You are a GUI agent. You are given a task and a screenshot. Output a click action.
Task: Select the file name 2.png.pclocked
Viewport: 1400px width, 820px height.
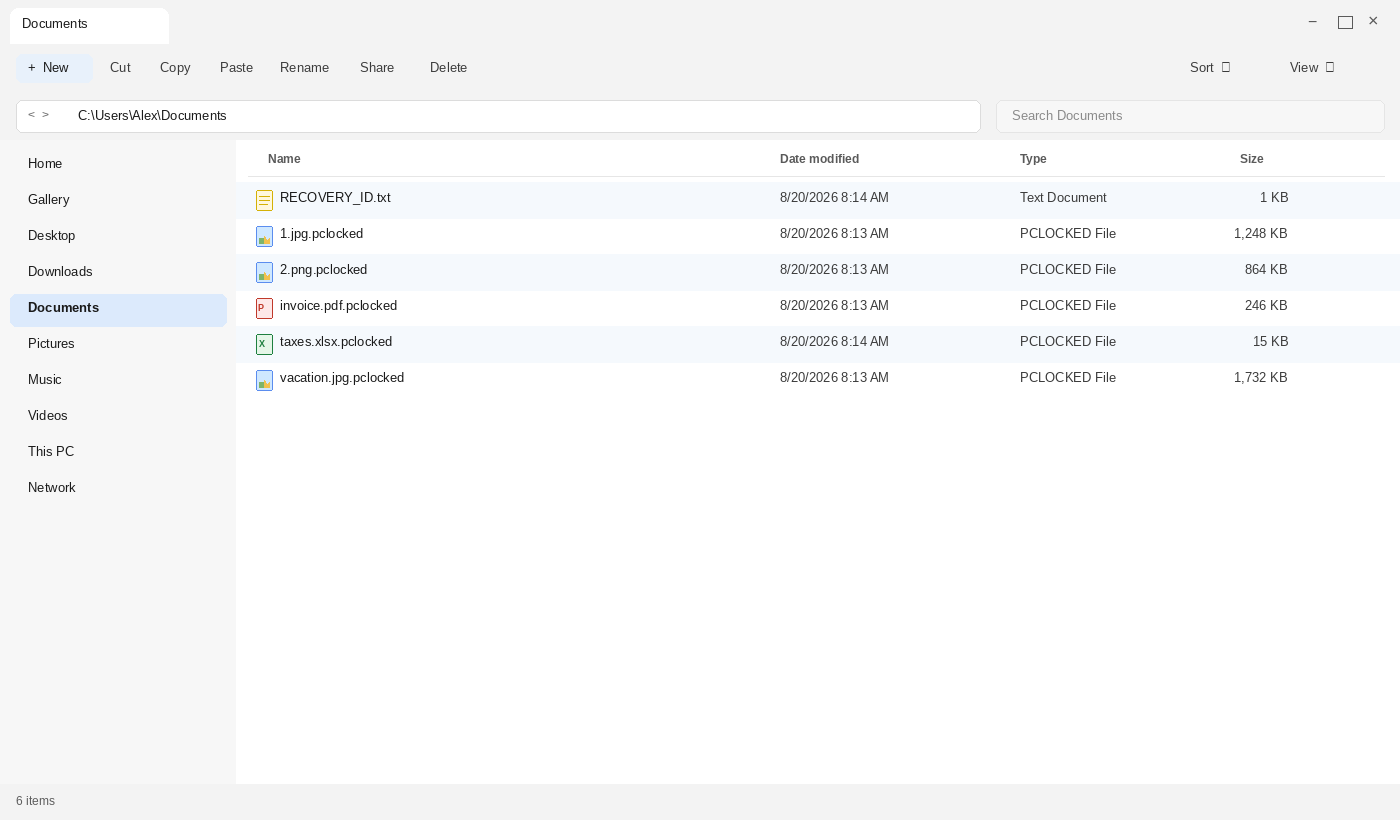[323, 270]
